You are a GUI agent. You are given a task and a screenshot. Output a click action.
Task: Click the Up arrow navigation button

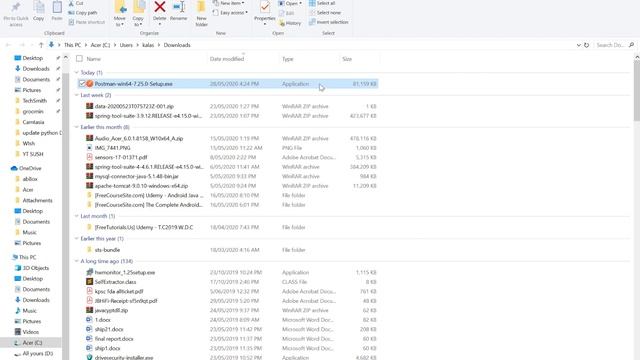point(41,45)
